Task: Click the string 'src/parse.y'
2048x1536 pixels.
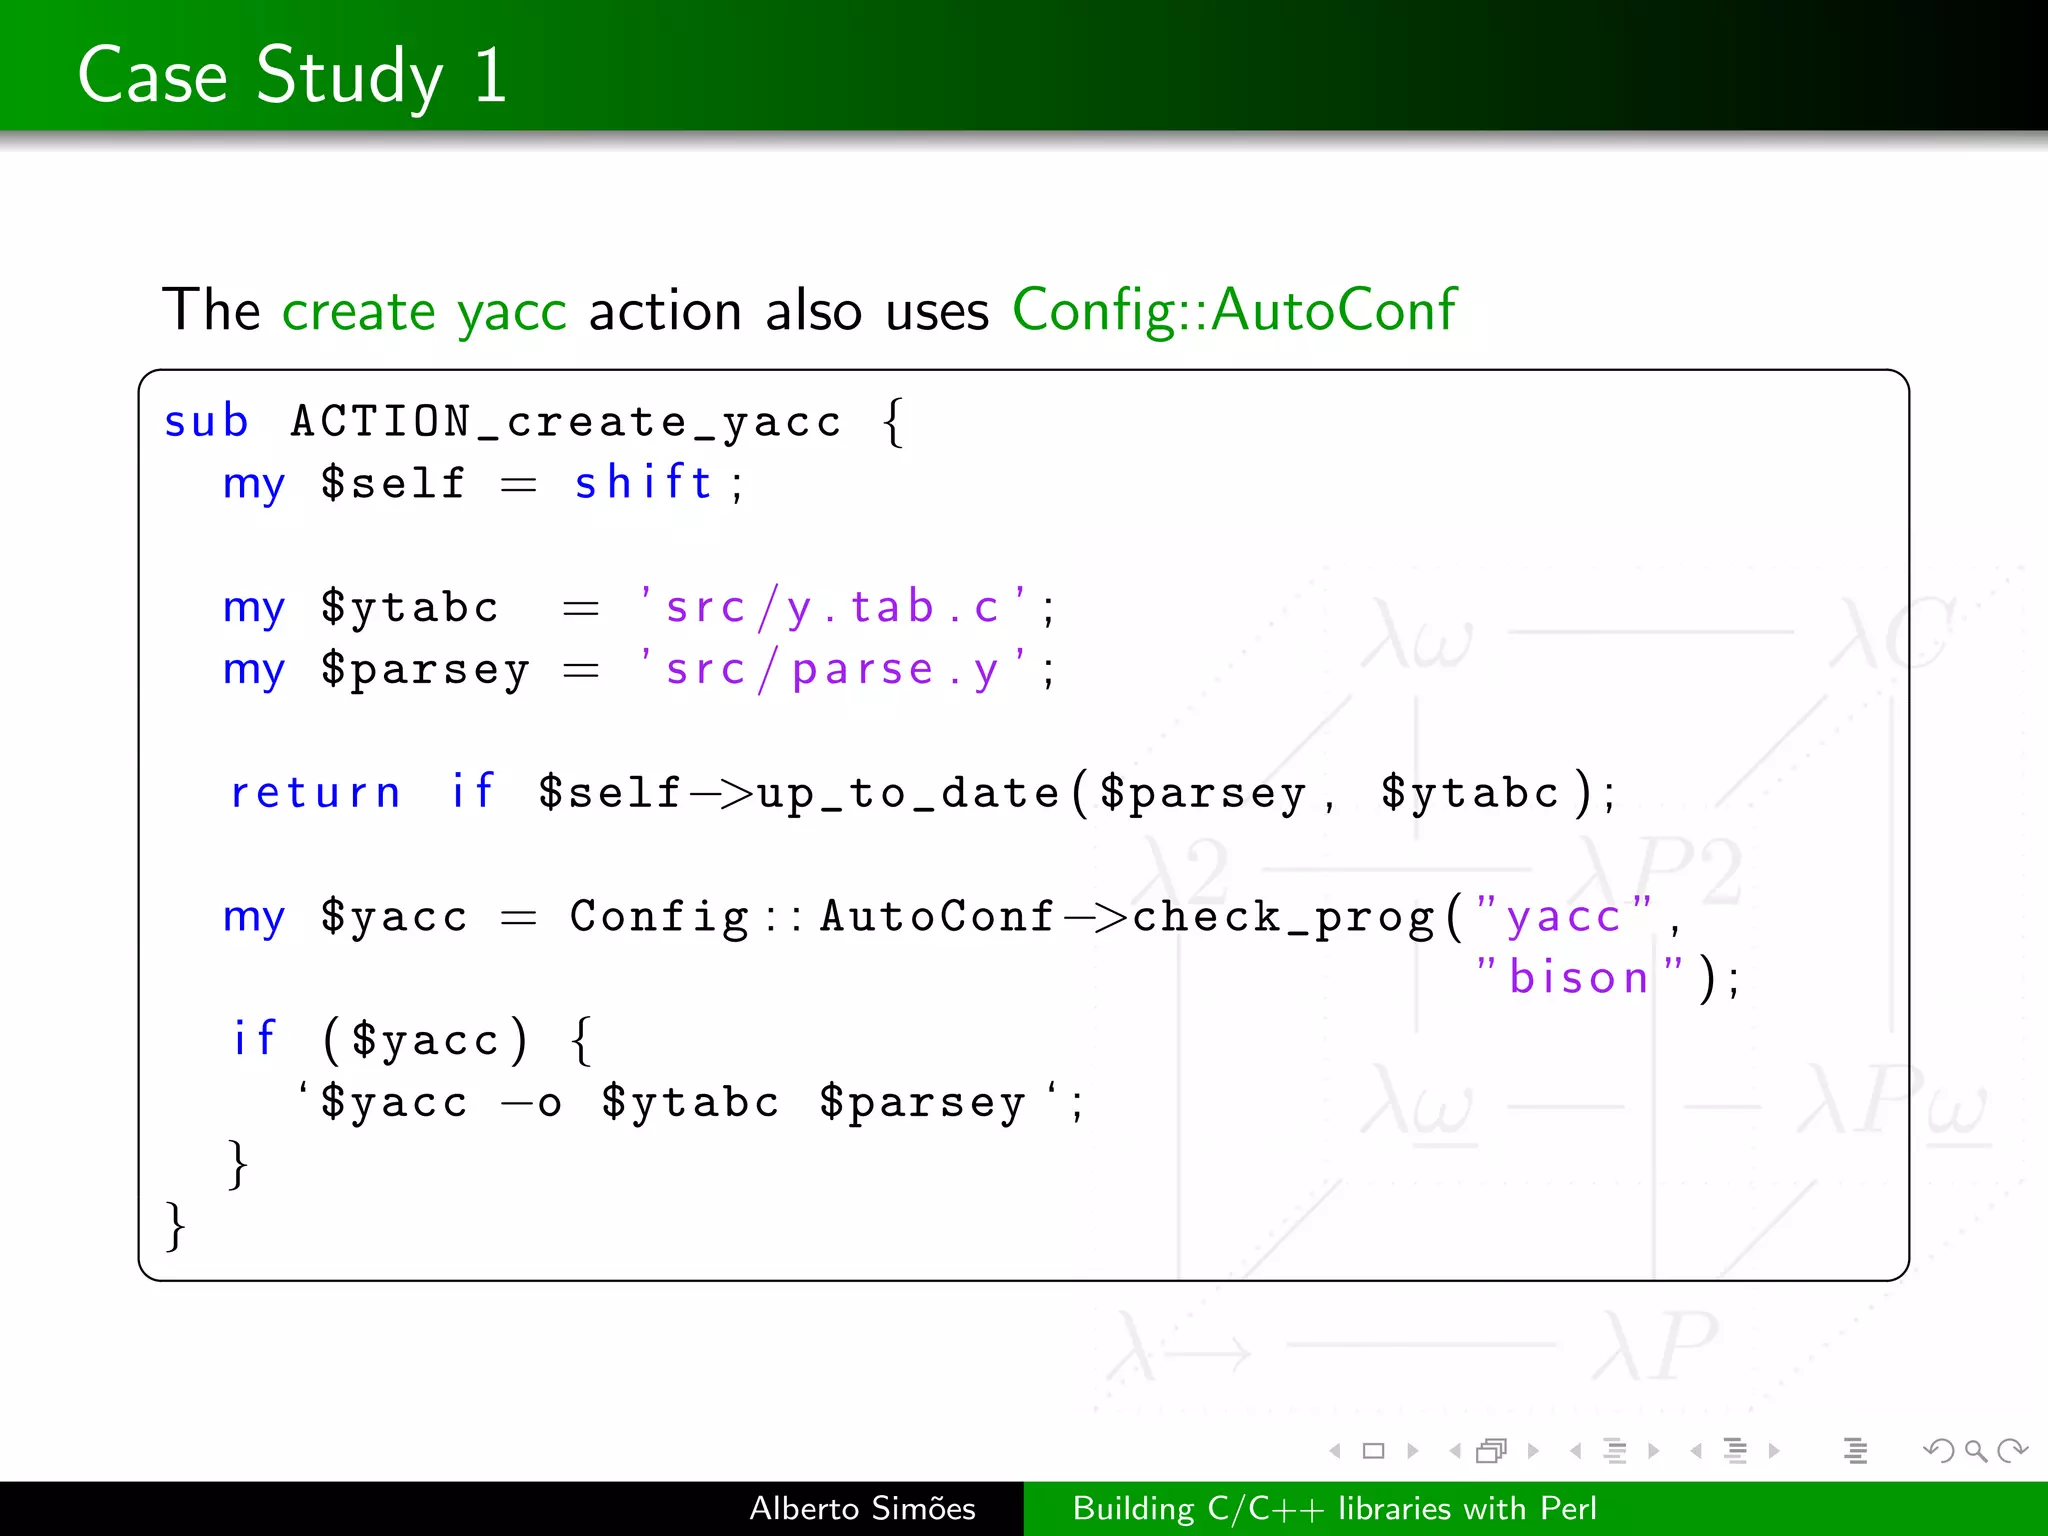Action: 833,669
